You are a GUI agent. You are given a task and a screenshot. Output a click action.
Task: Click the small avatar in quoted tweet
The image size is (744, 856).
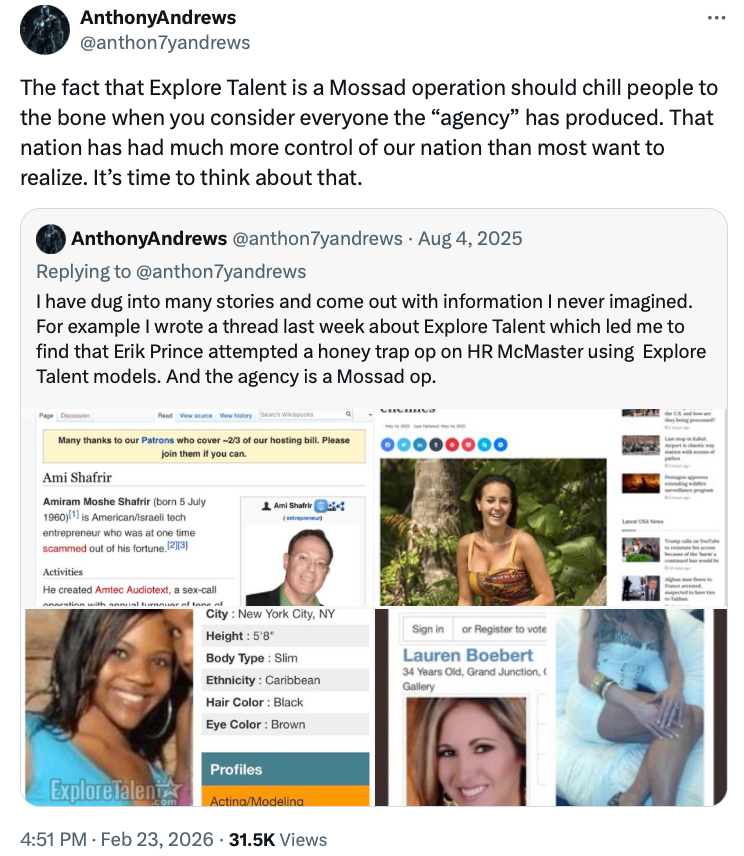click(51, 239)
